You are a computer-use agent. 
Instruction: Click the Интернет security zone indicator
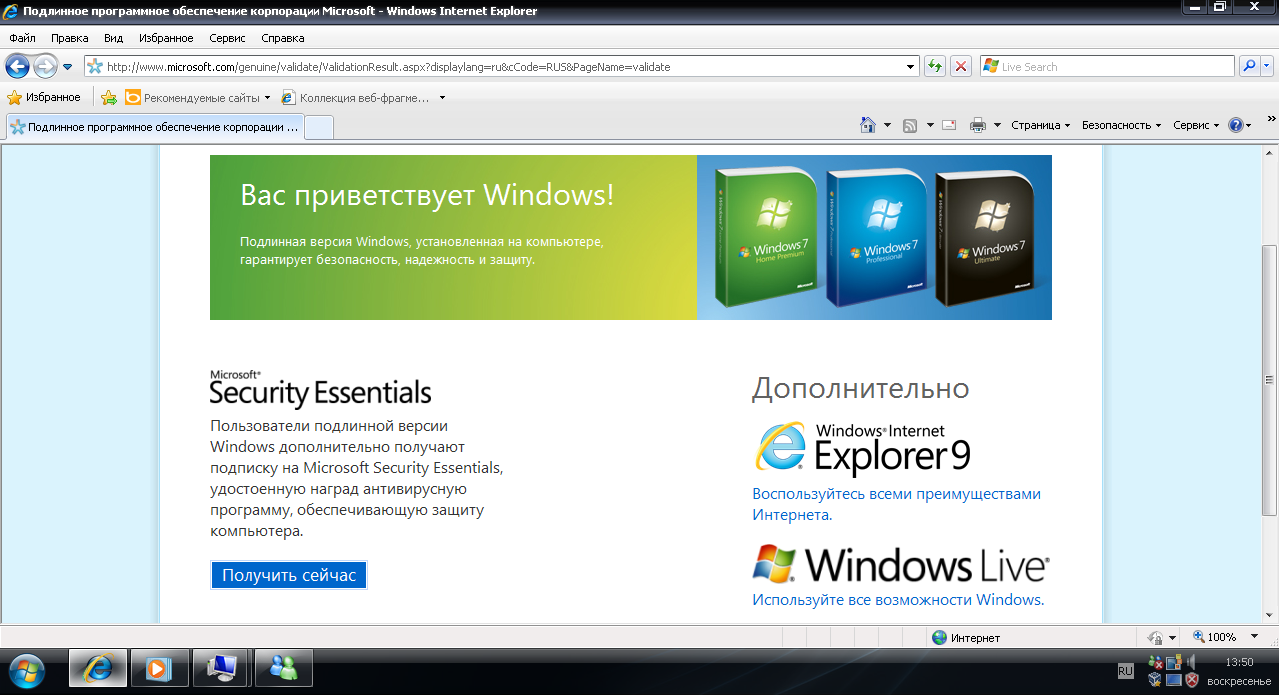pos(967,637)
